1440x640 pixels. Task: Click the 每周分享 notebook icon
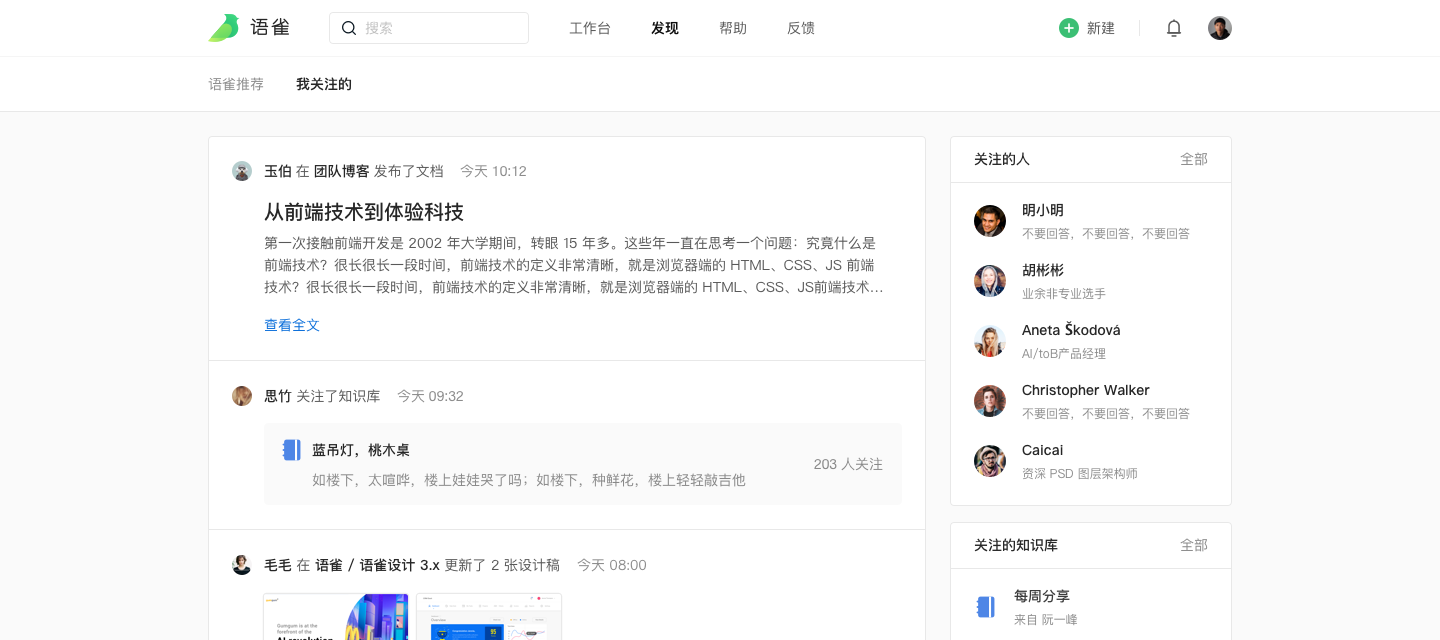tap(986, 607)
